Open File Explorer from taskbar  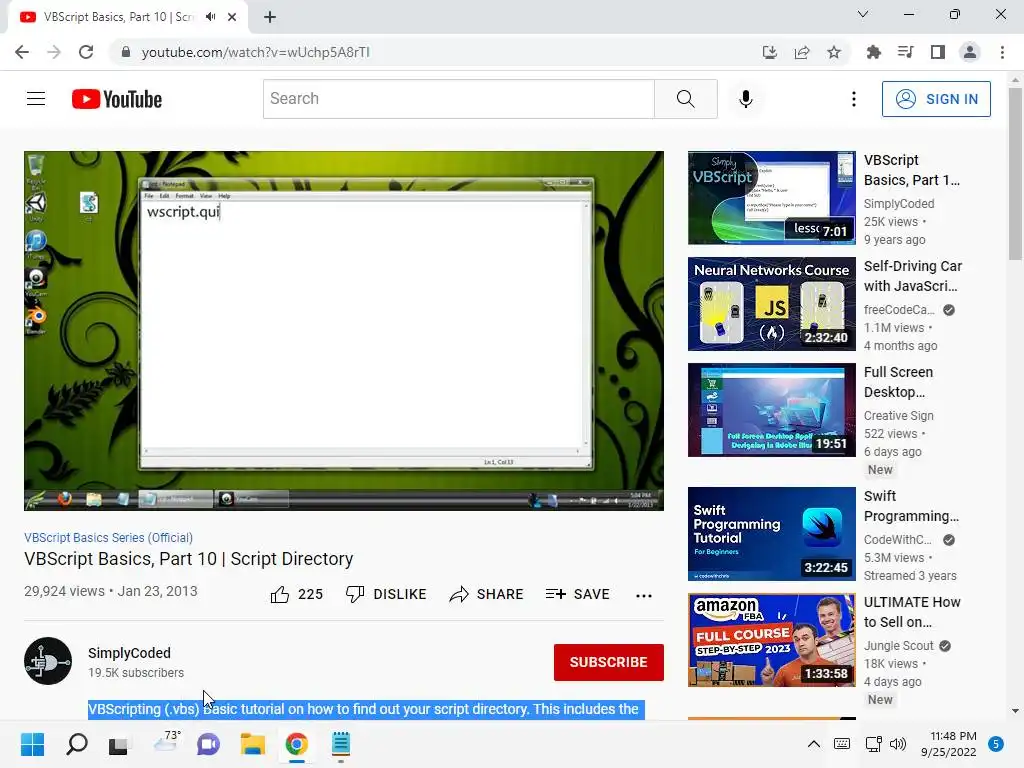pos(252,744)
